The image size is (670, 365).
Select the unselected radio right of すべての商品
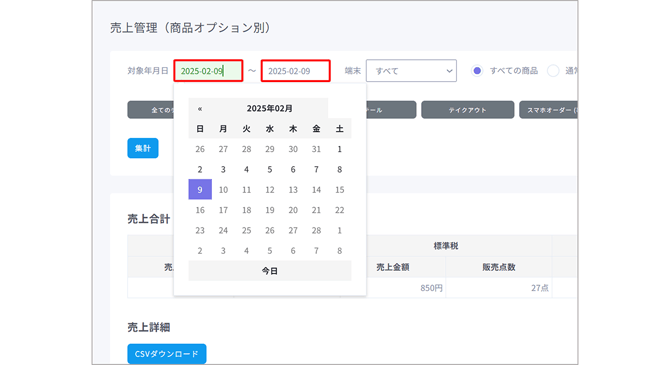click(x=553, y=71)
